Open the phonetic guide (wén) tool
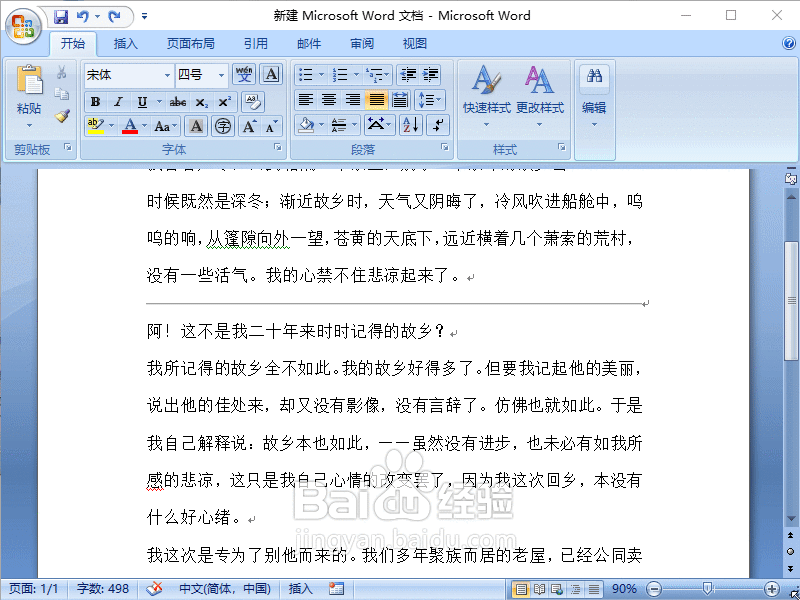This screenshot has height=600, width=800. click(244, 74)
